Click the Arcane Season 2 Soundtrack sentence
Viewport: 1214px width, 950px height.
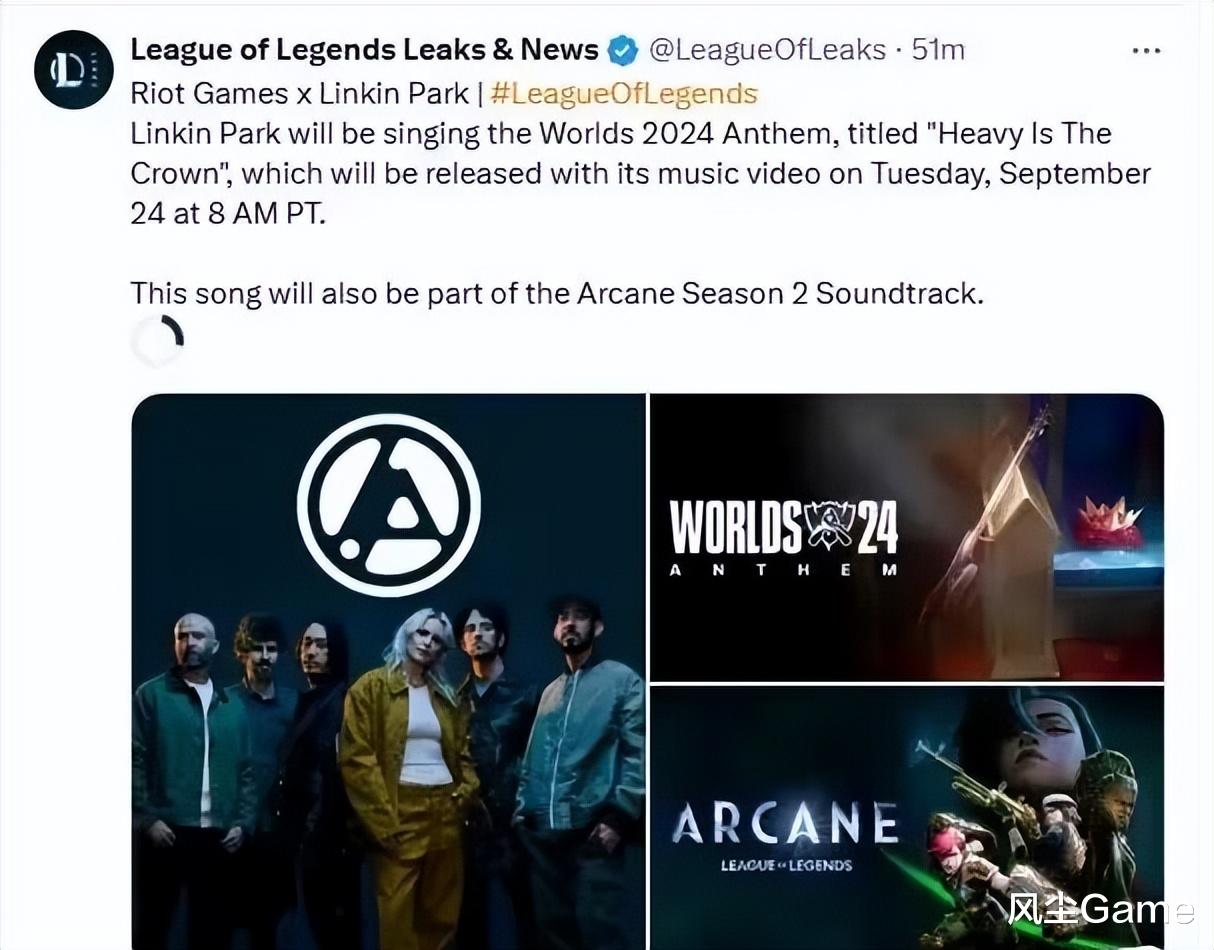(x=557, y=294)
